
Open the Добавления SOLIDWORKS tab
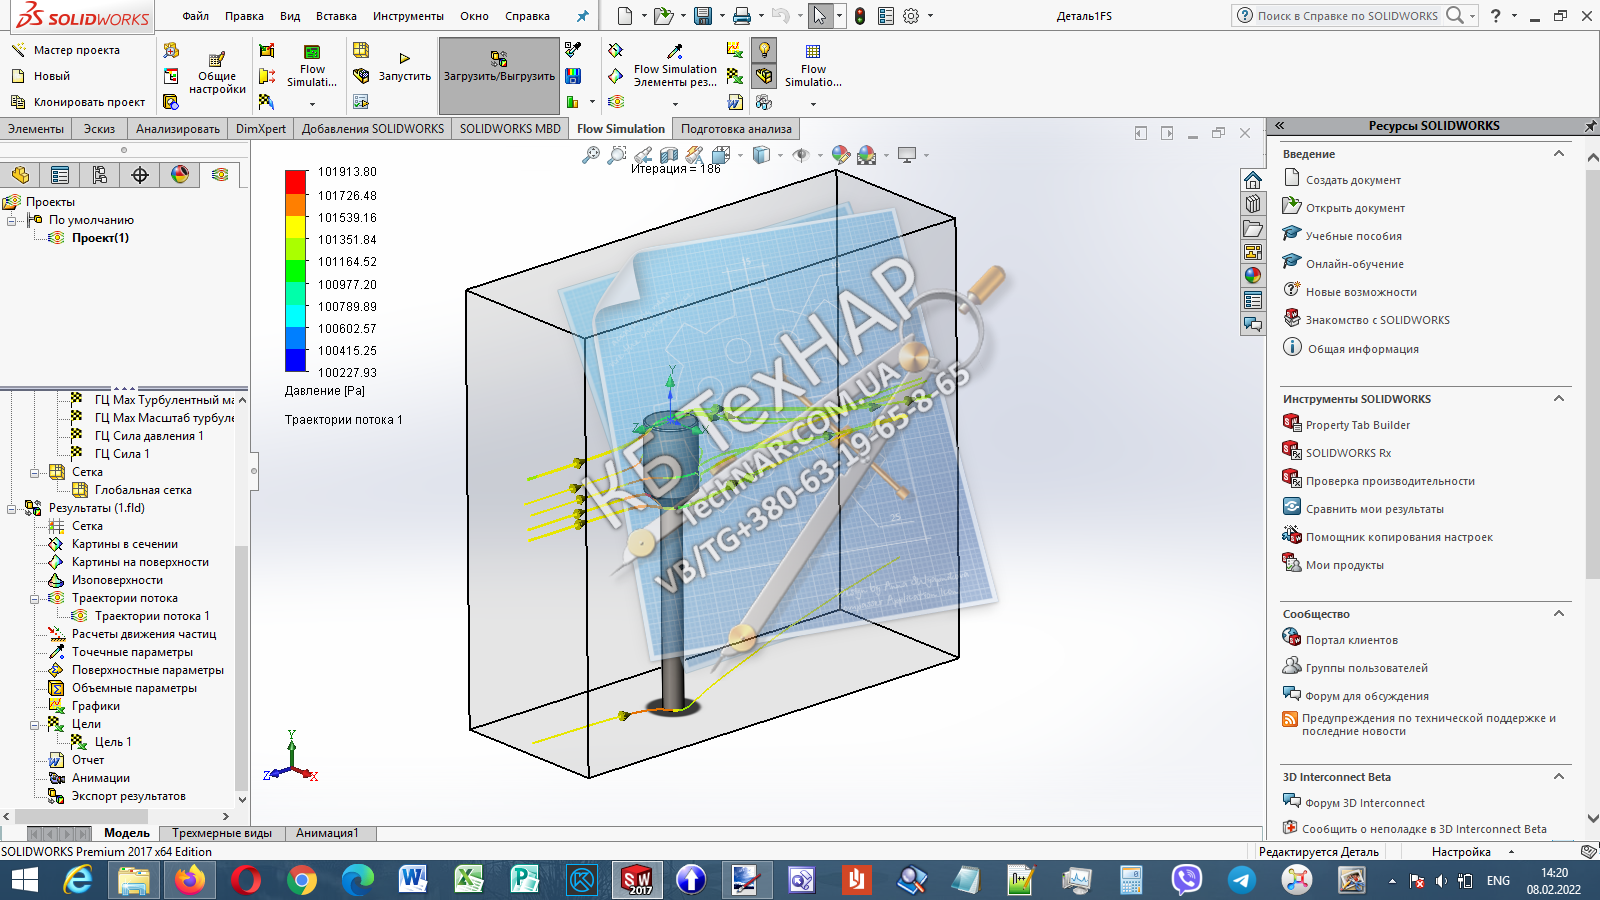(x=373, y=129)
